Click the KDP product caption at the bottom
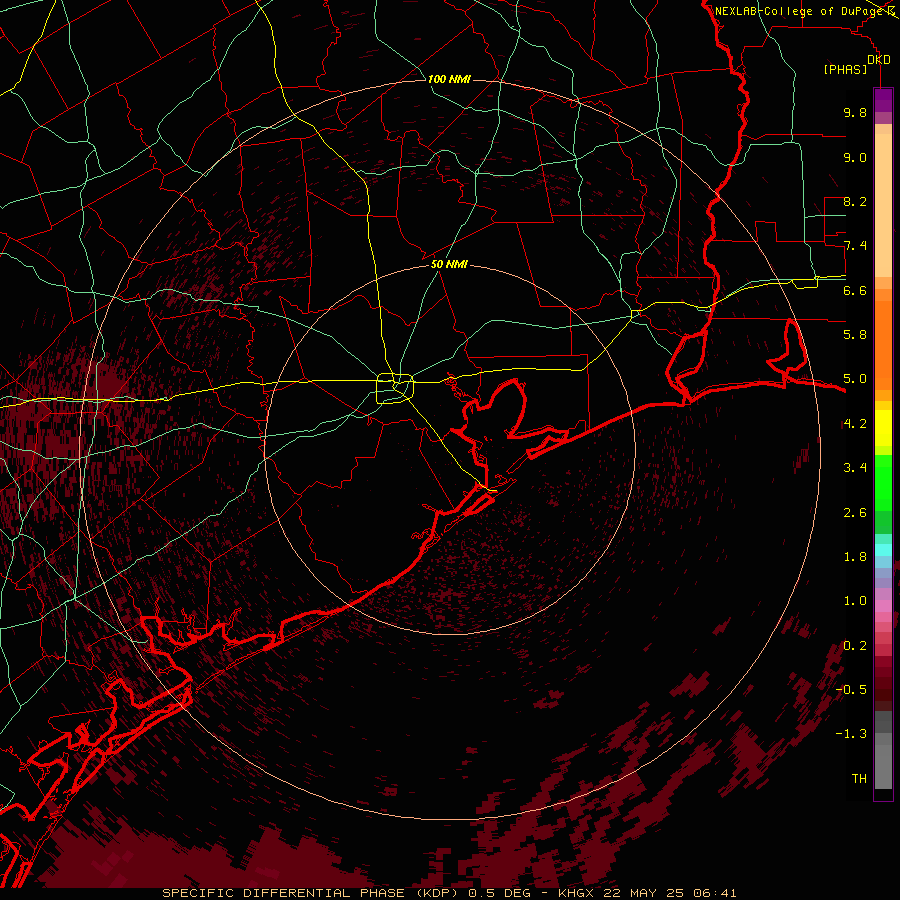Viewport: 900px width, 900px height. (449, 893)
